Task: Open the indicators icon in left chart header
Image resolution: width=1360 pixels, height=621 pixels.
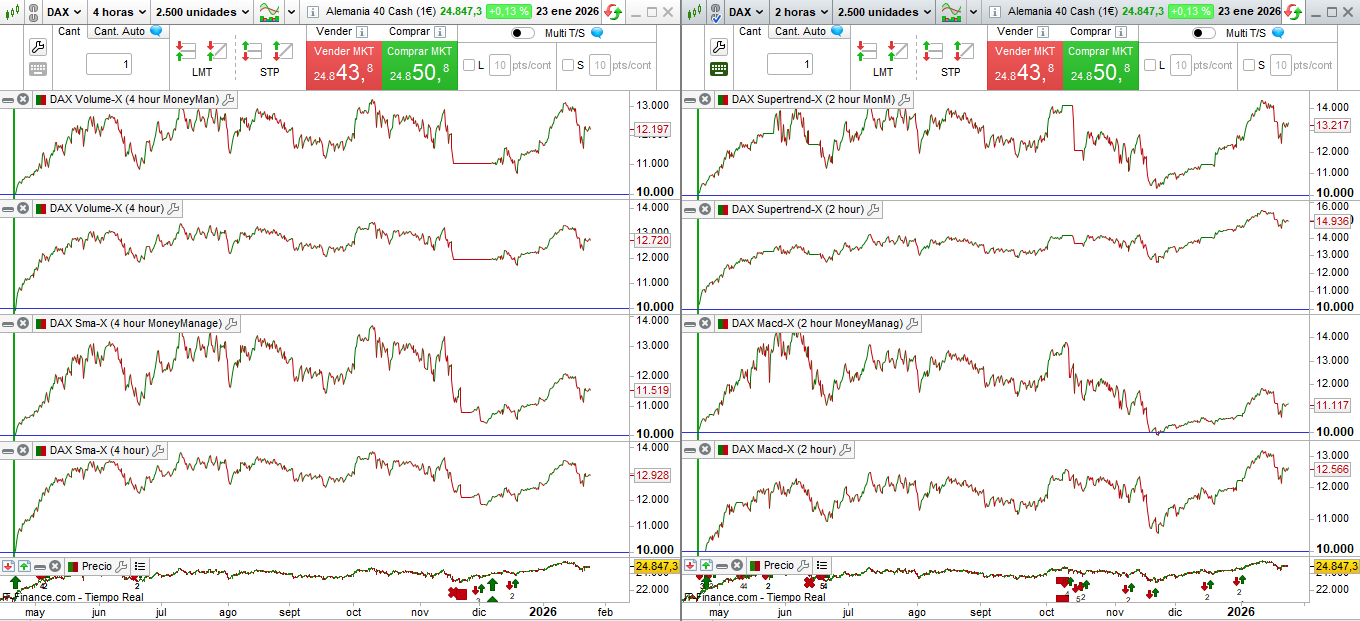Action: pos(270,12)
